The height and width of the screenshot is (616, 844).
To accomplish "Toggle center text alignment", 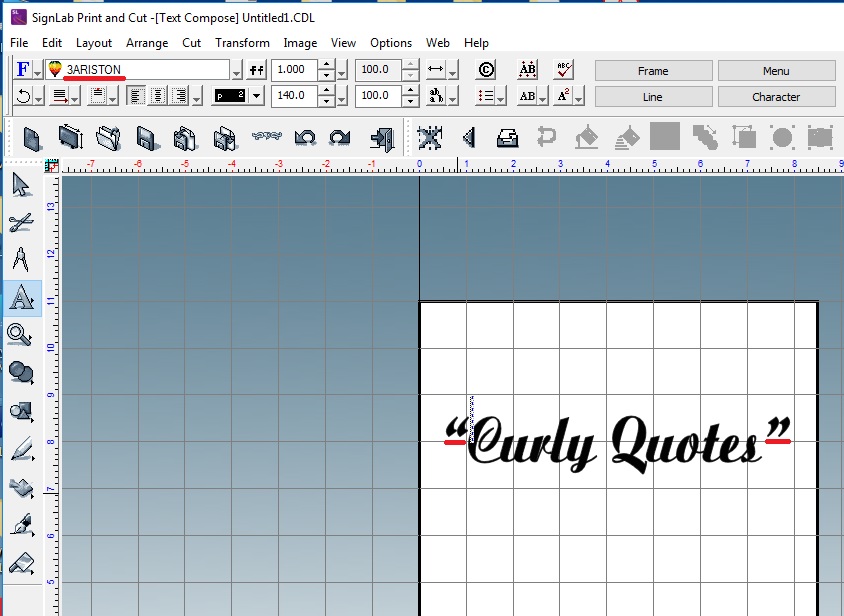I will point(158,96).
